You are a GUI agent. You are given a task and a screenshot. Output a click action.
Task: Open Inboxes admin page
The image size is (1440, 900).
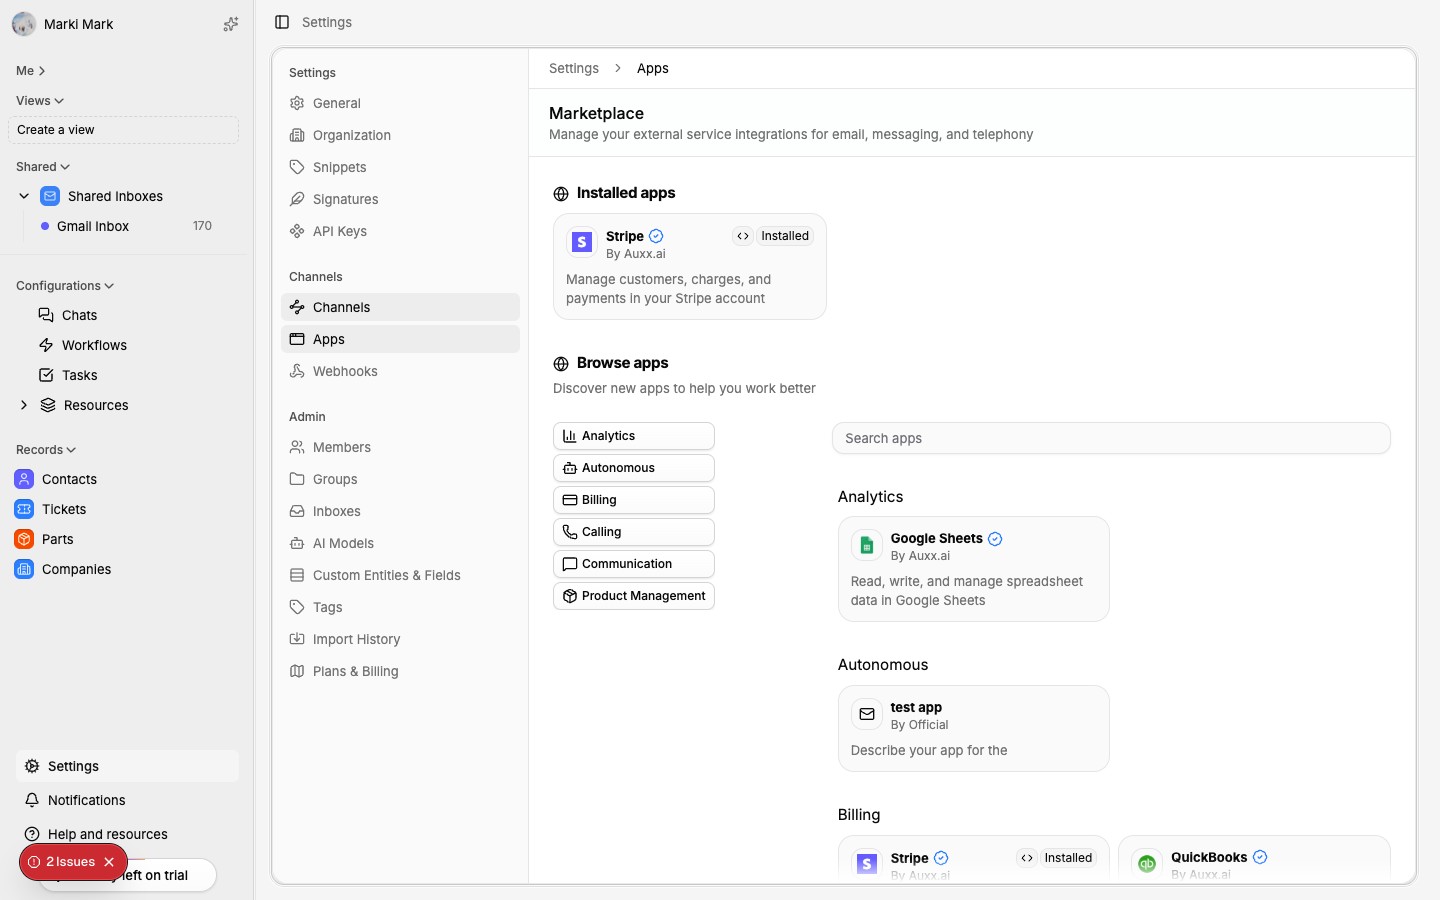click(400, 511)
